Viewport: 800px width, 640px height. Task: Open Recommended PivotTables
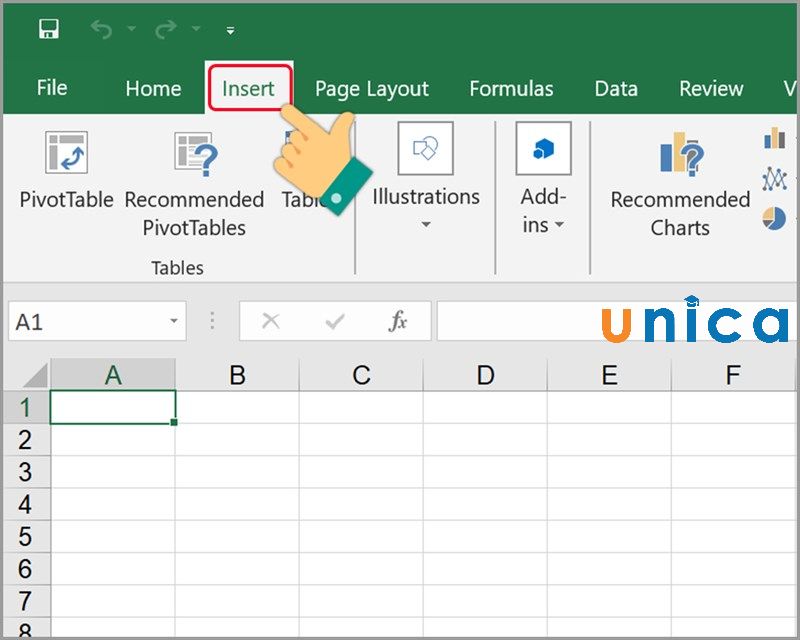pos(194,185)
